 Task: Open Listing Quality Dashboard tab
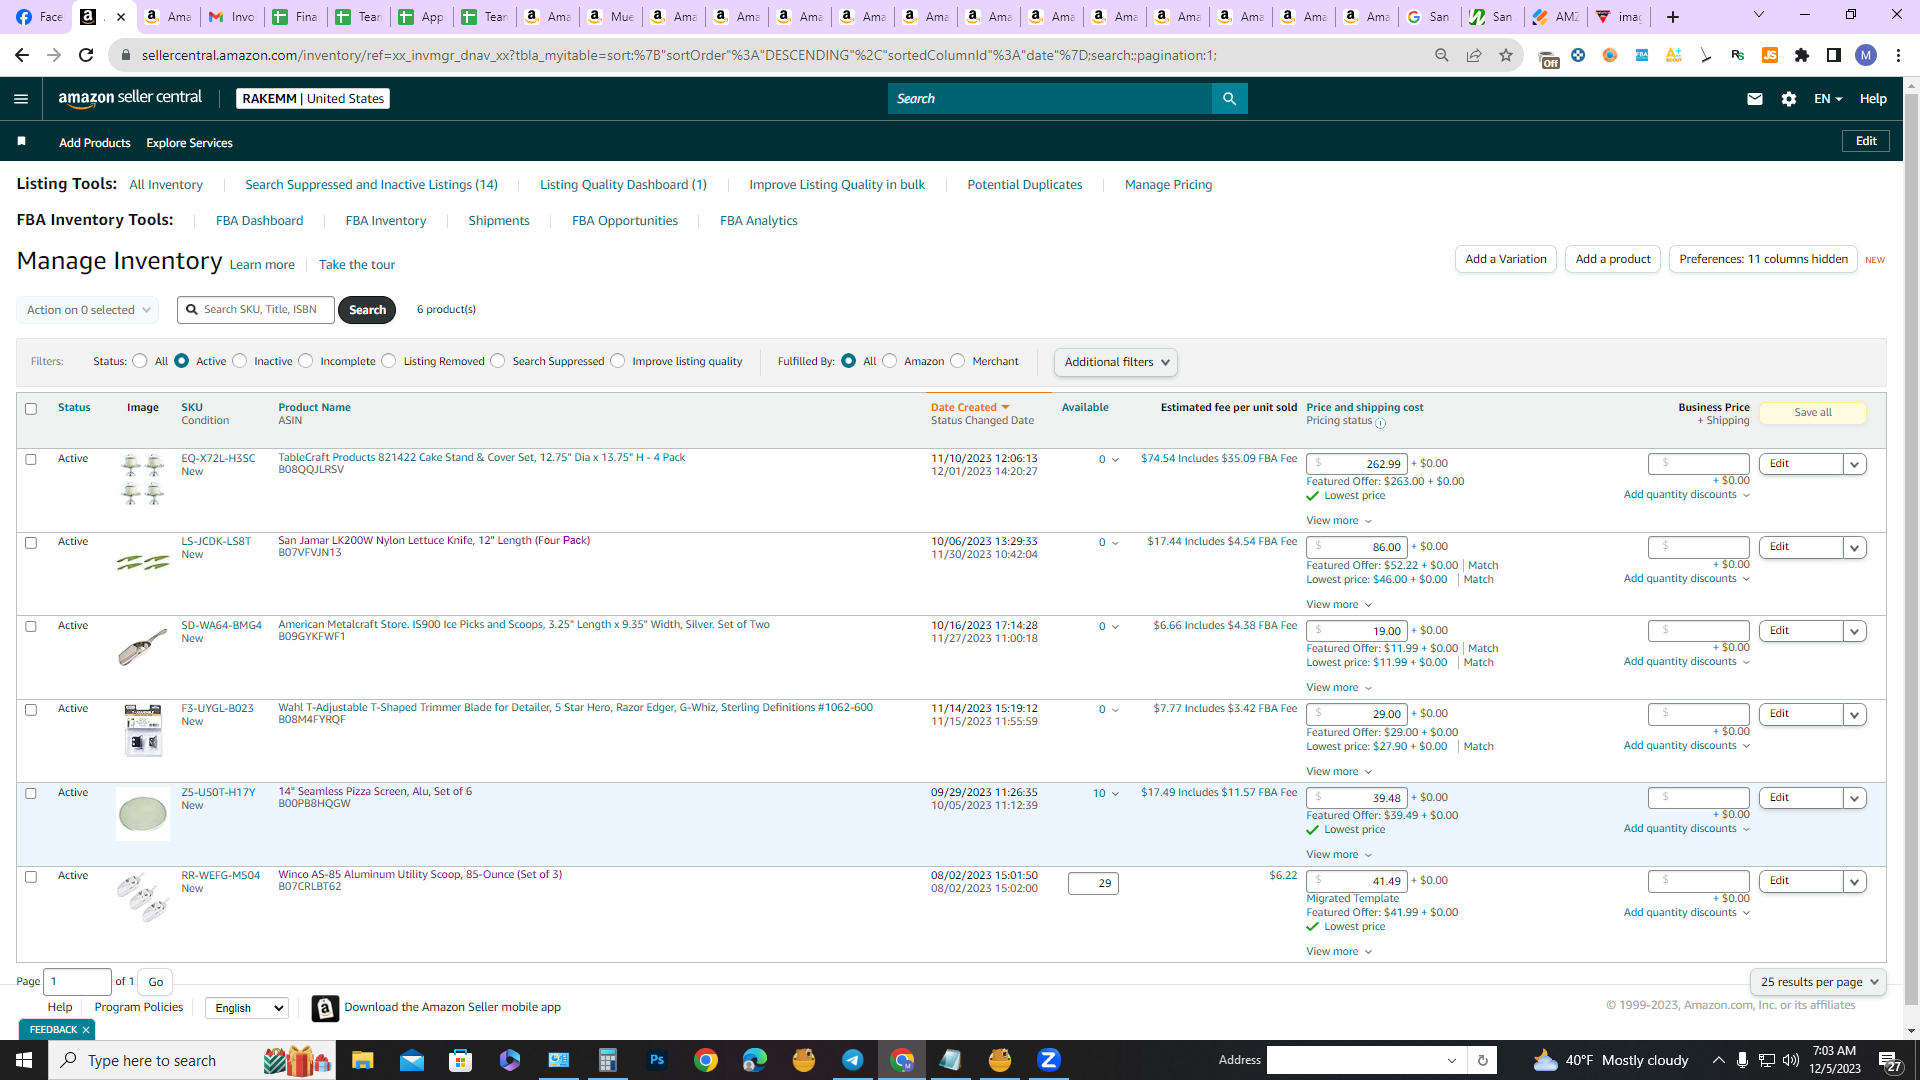(x=623, y=185)
